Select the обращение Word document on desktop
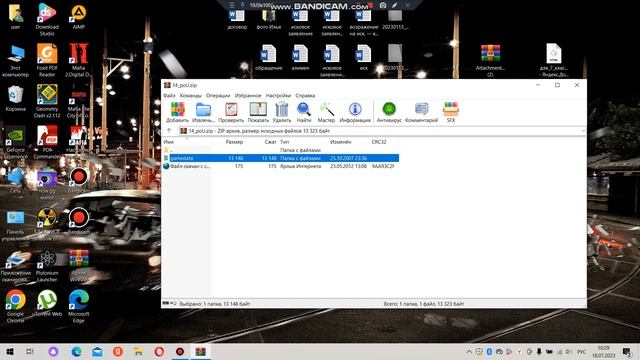This screenshot has height=360, width=640. click(268, 58)
